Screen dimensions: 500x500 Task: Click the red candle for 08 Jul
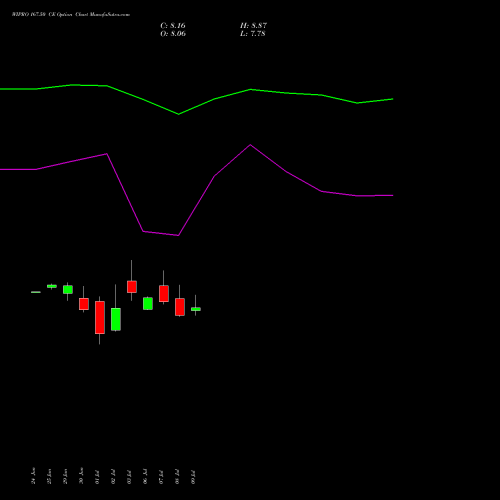180,307
